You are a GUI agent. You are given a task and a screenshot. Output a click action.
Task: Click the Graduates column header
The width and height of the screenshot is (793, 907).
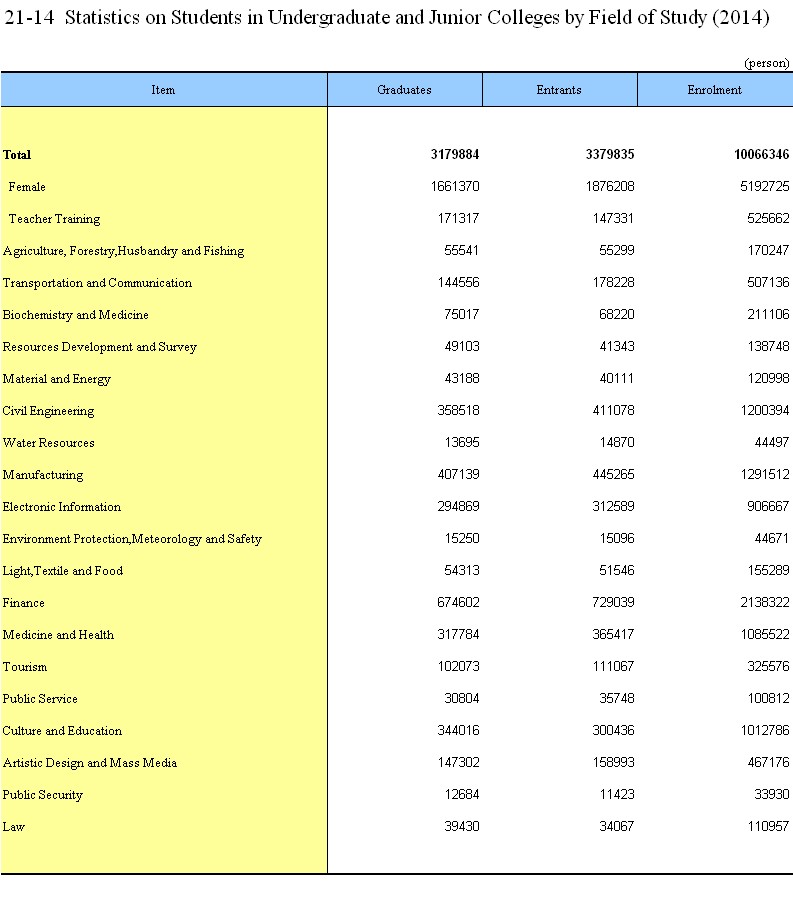point(404,90)
